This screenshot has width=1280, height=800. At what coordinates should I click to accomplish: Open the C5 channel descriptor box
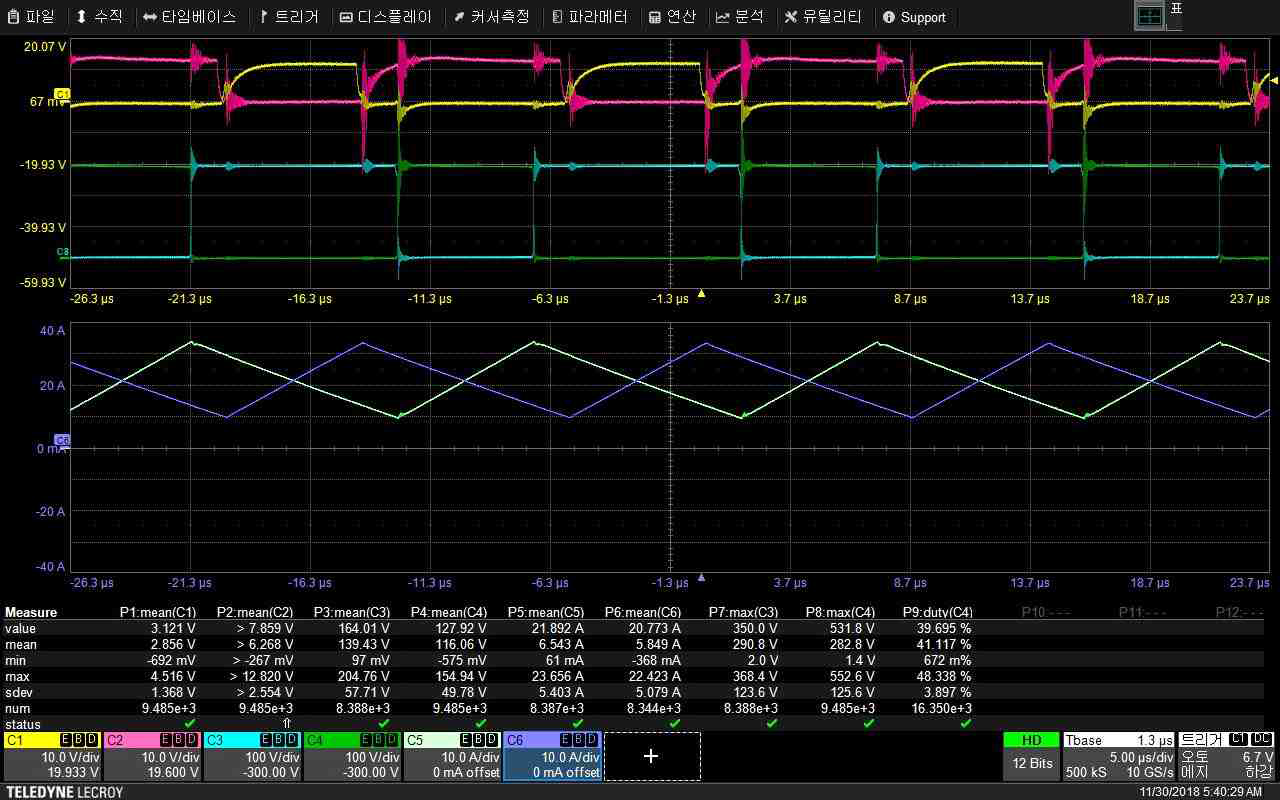452,756
